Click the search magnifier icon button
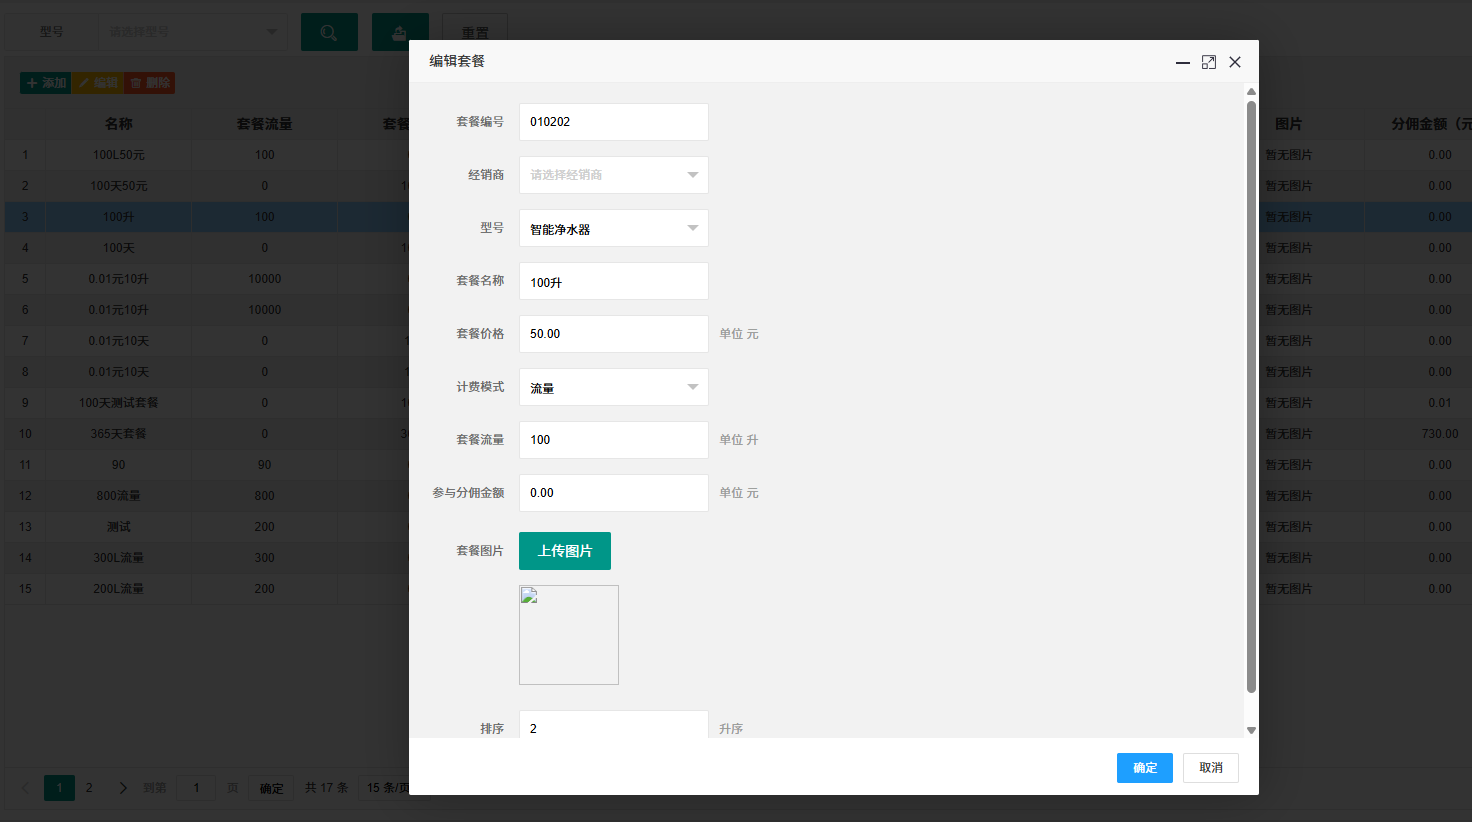The width and height of the screenshot is (1472, 822). [x=329, y=32]
